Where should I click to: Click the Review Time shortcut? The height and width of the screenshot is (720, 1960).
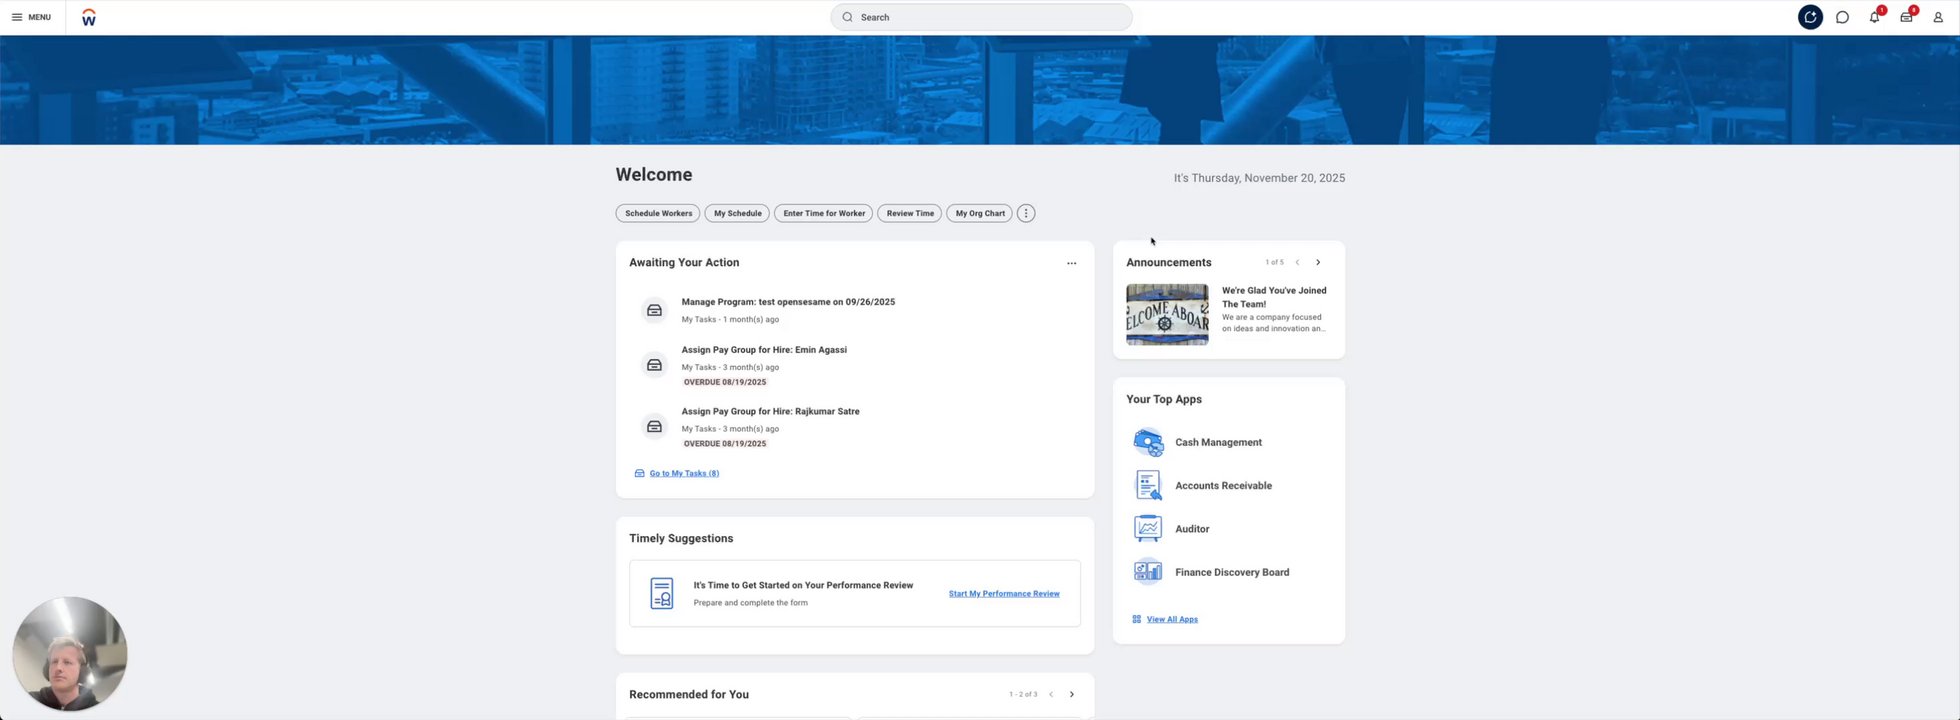[x=910, y=213]
